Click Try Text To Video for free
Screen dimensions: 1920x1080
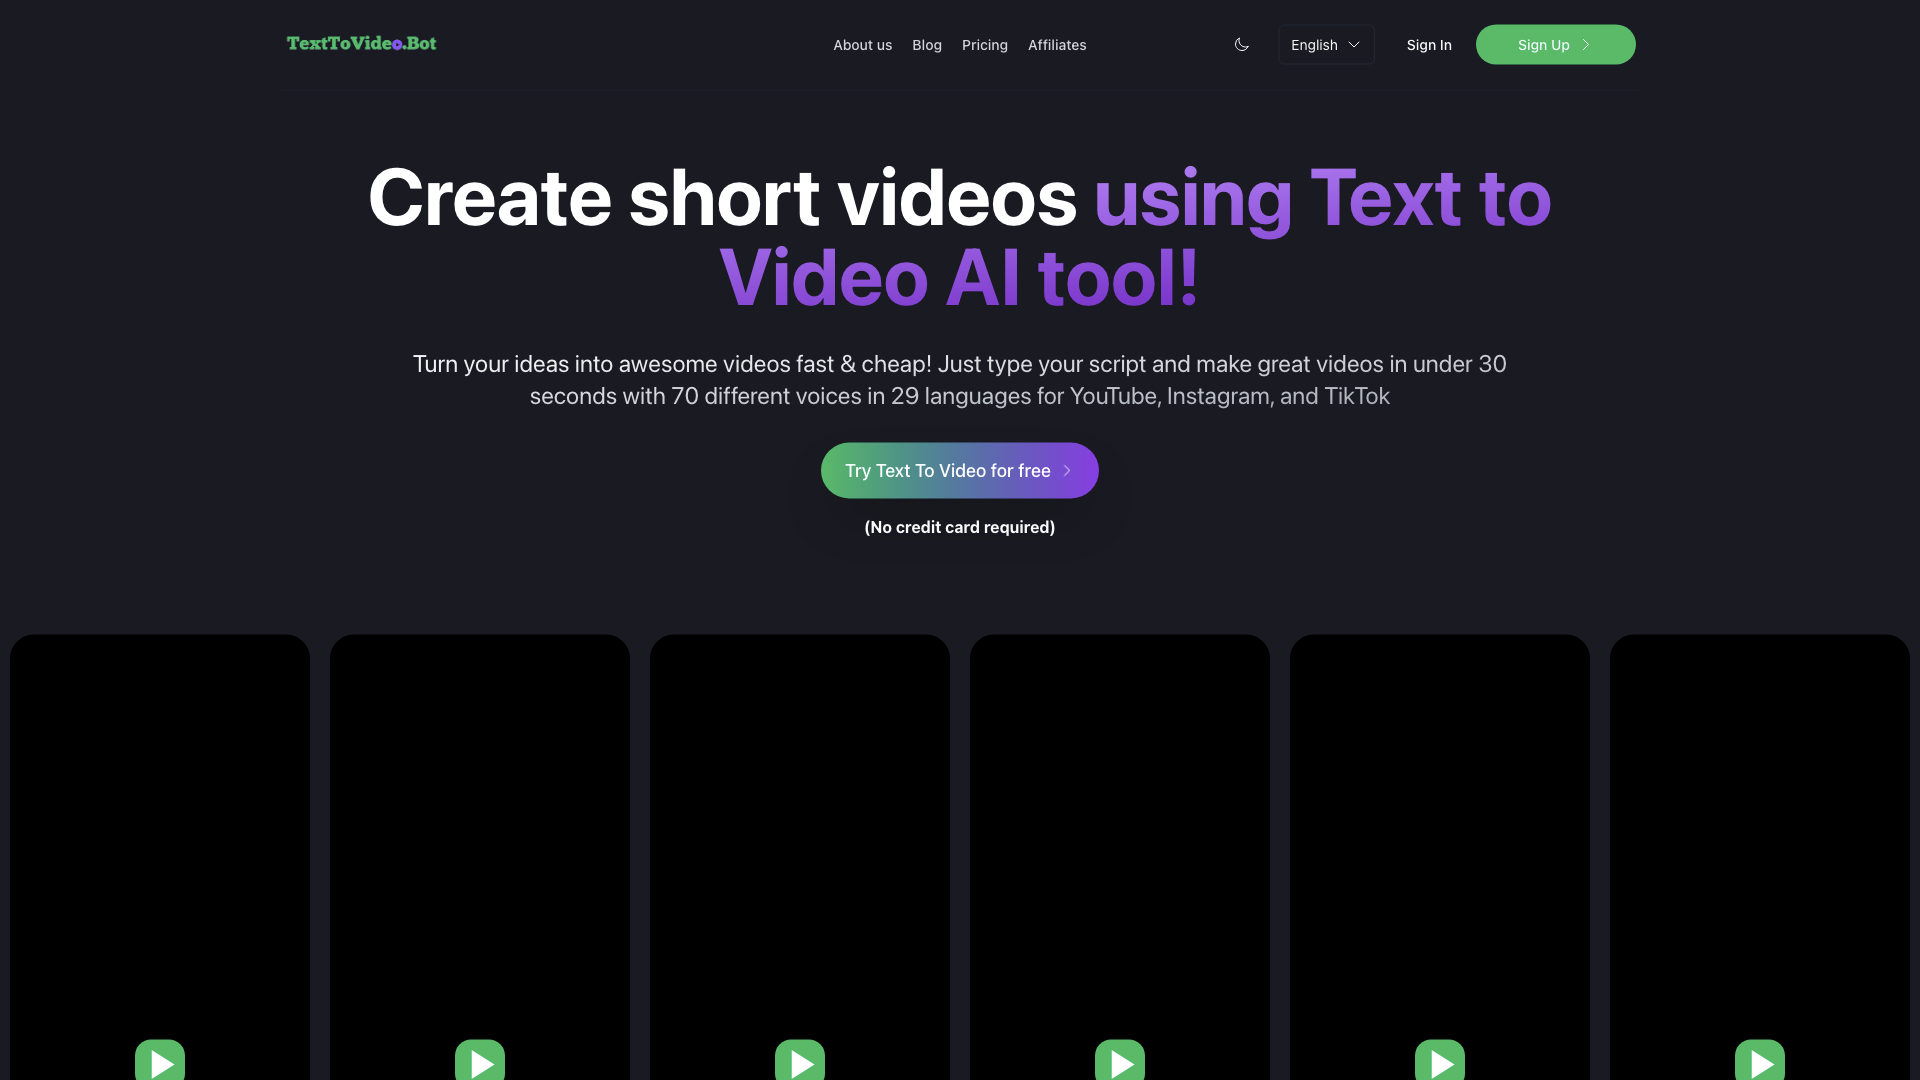(x=959, y=471)
